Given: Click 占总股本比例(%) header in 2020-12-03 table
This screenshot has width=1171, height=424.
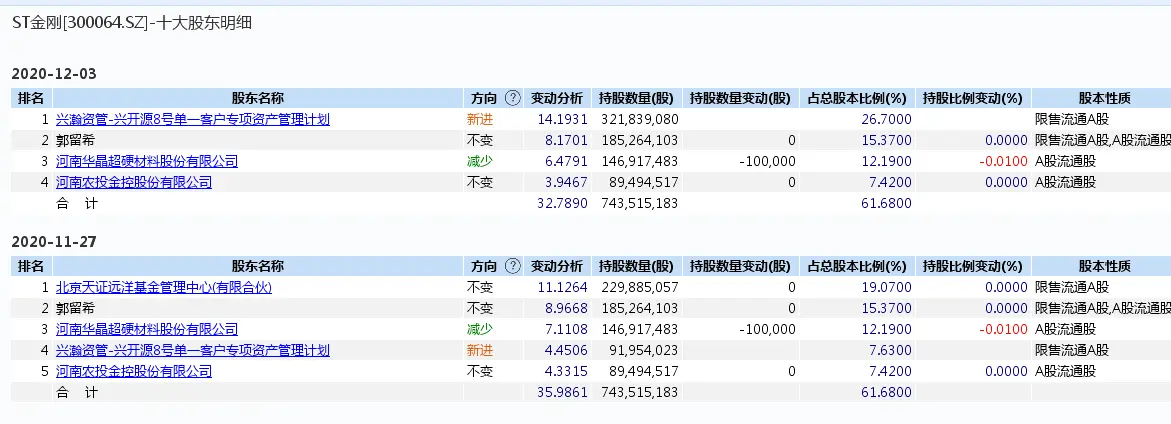Looking at the screenshot, I should [857, 98].
